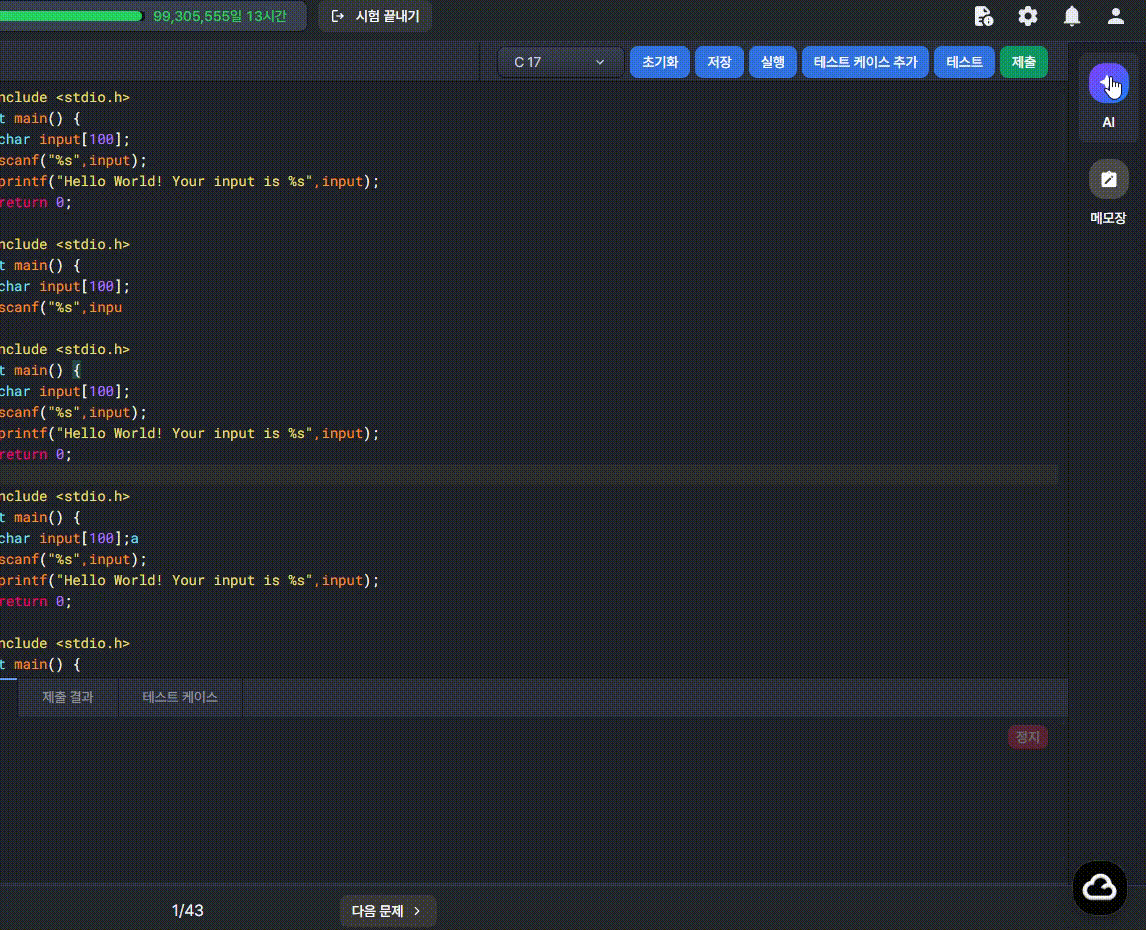This screenshot has width=1146, height=930.
Task: Click the 1/43 problem counter
Action: click(187, 911)
